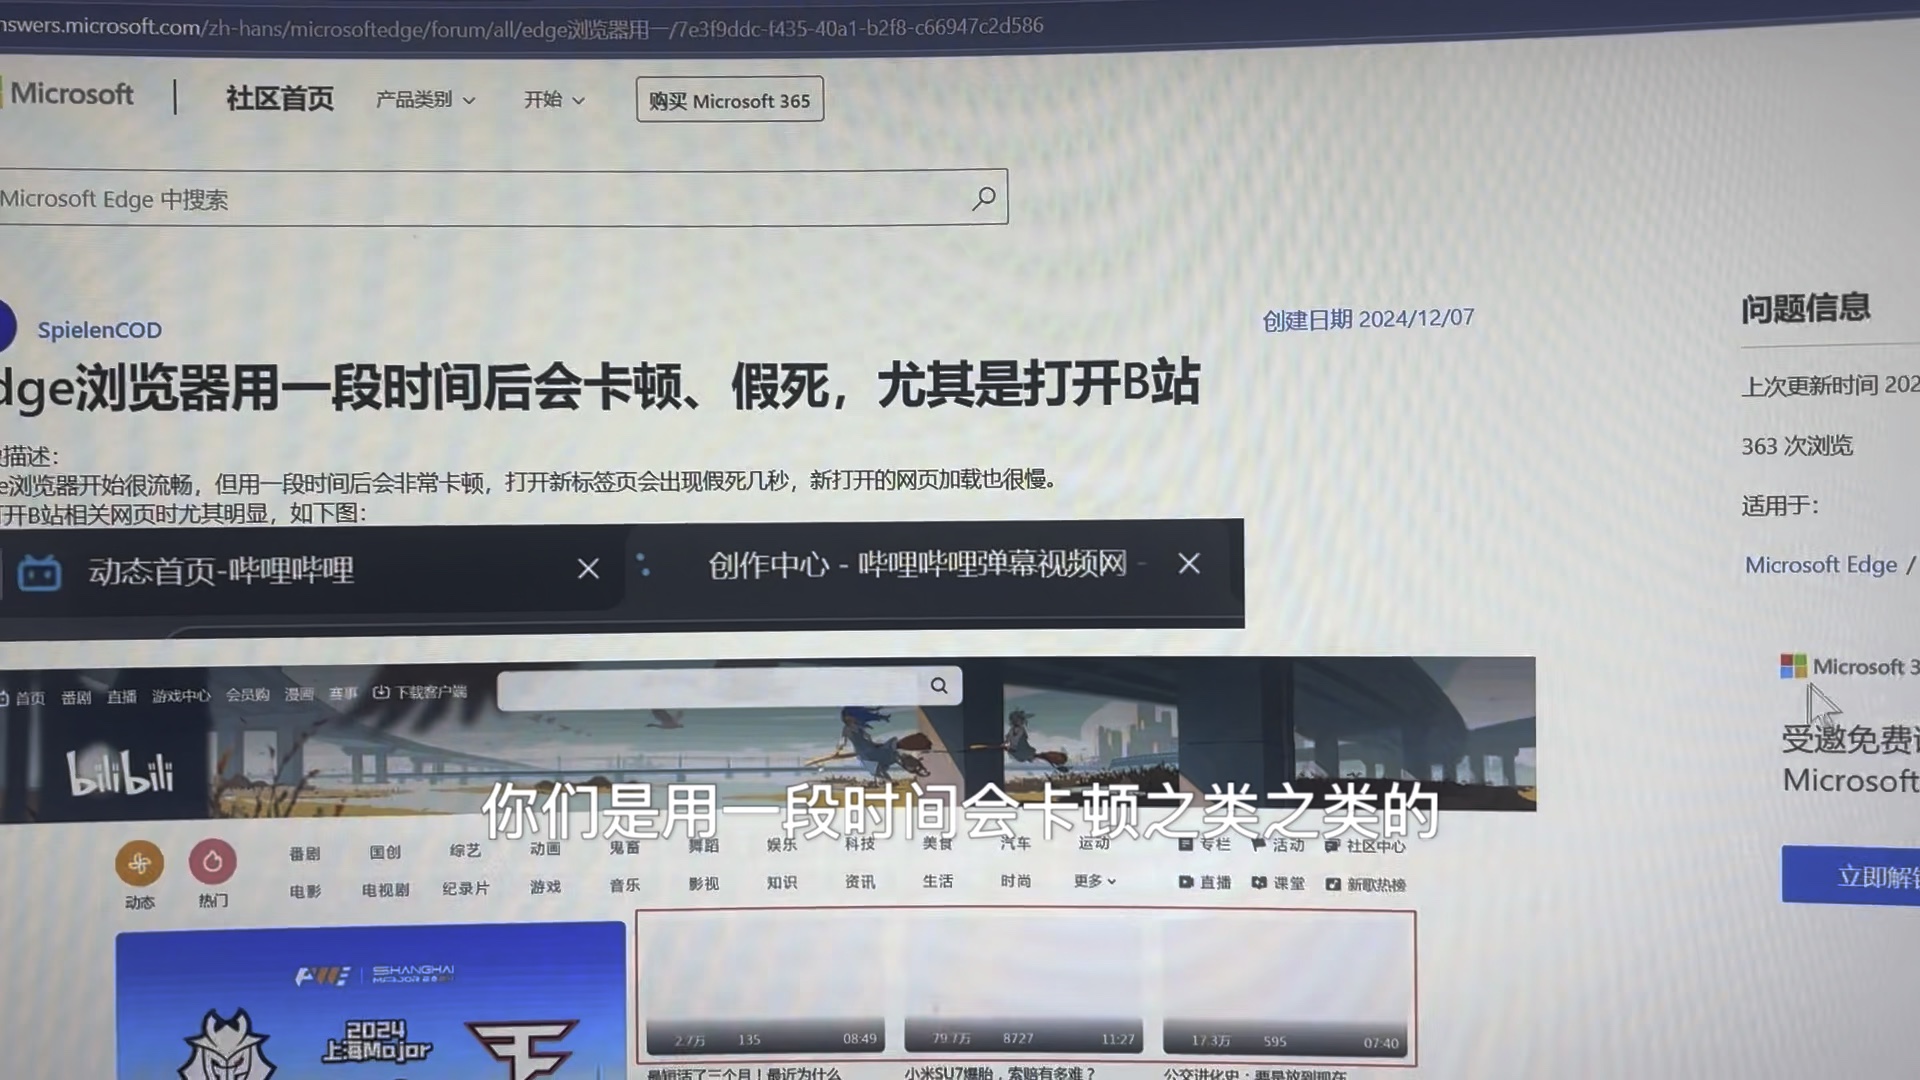Select 社区首页 in the top menu

tap(279, 99)
